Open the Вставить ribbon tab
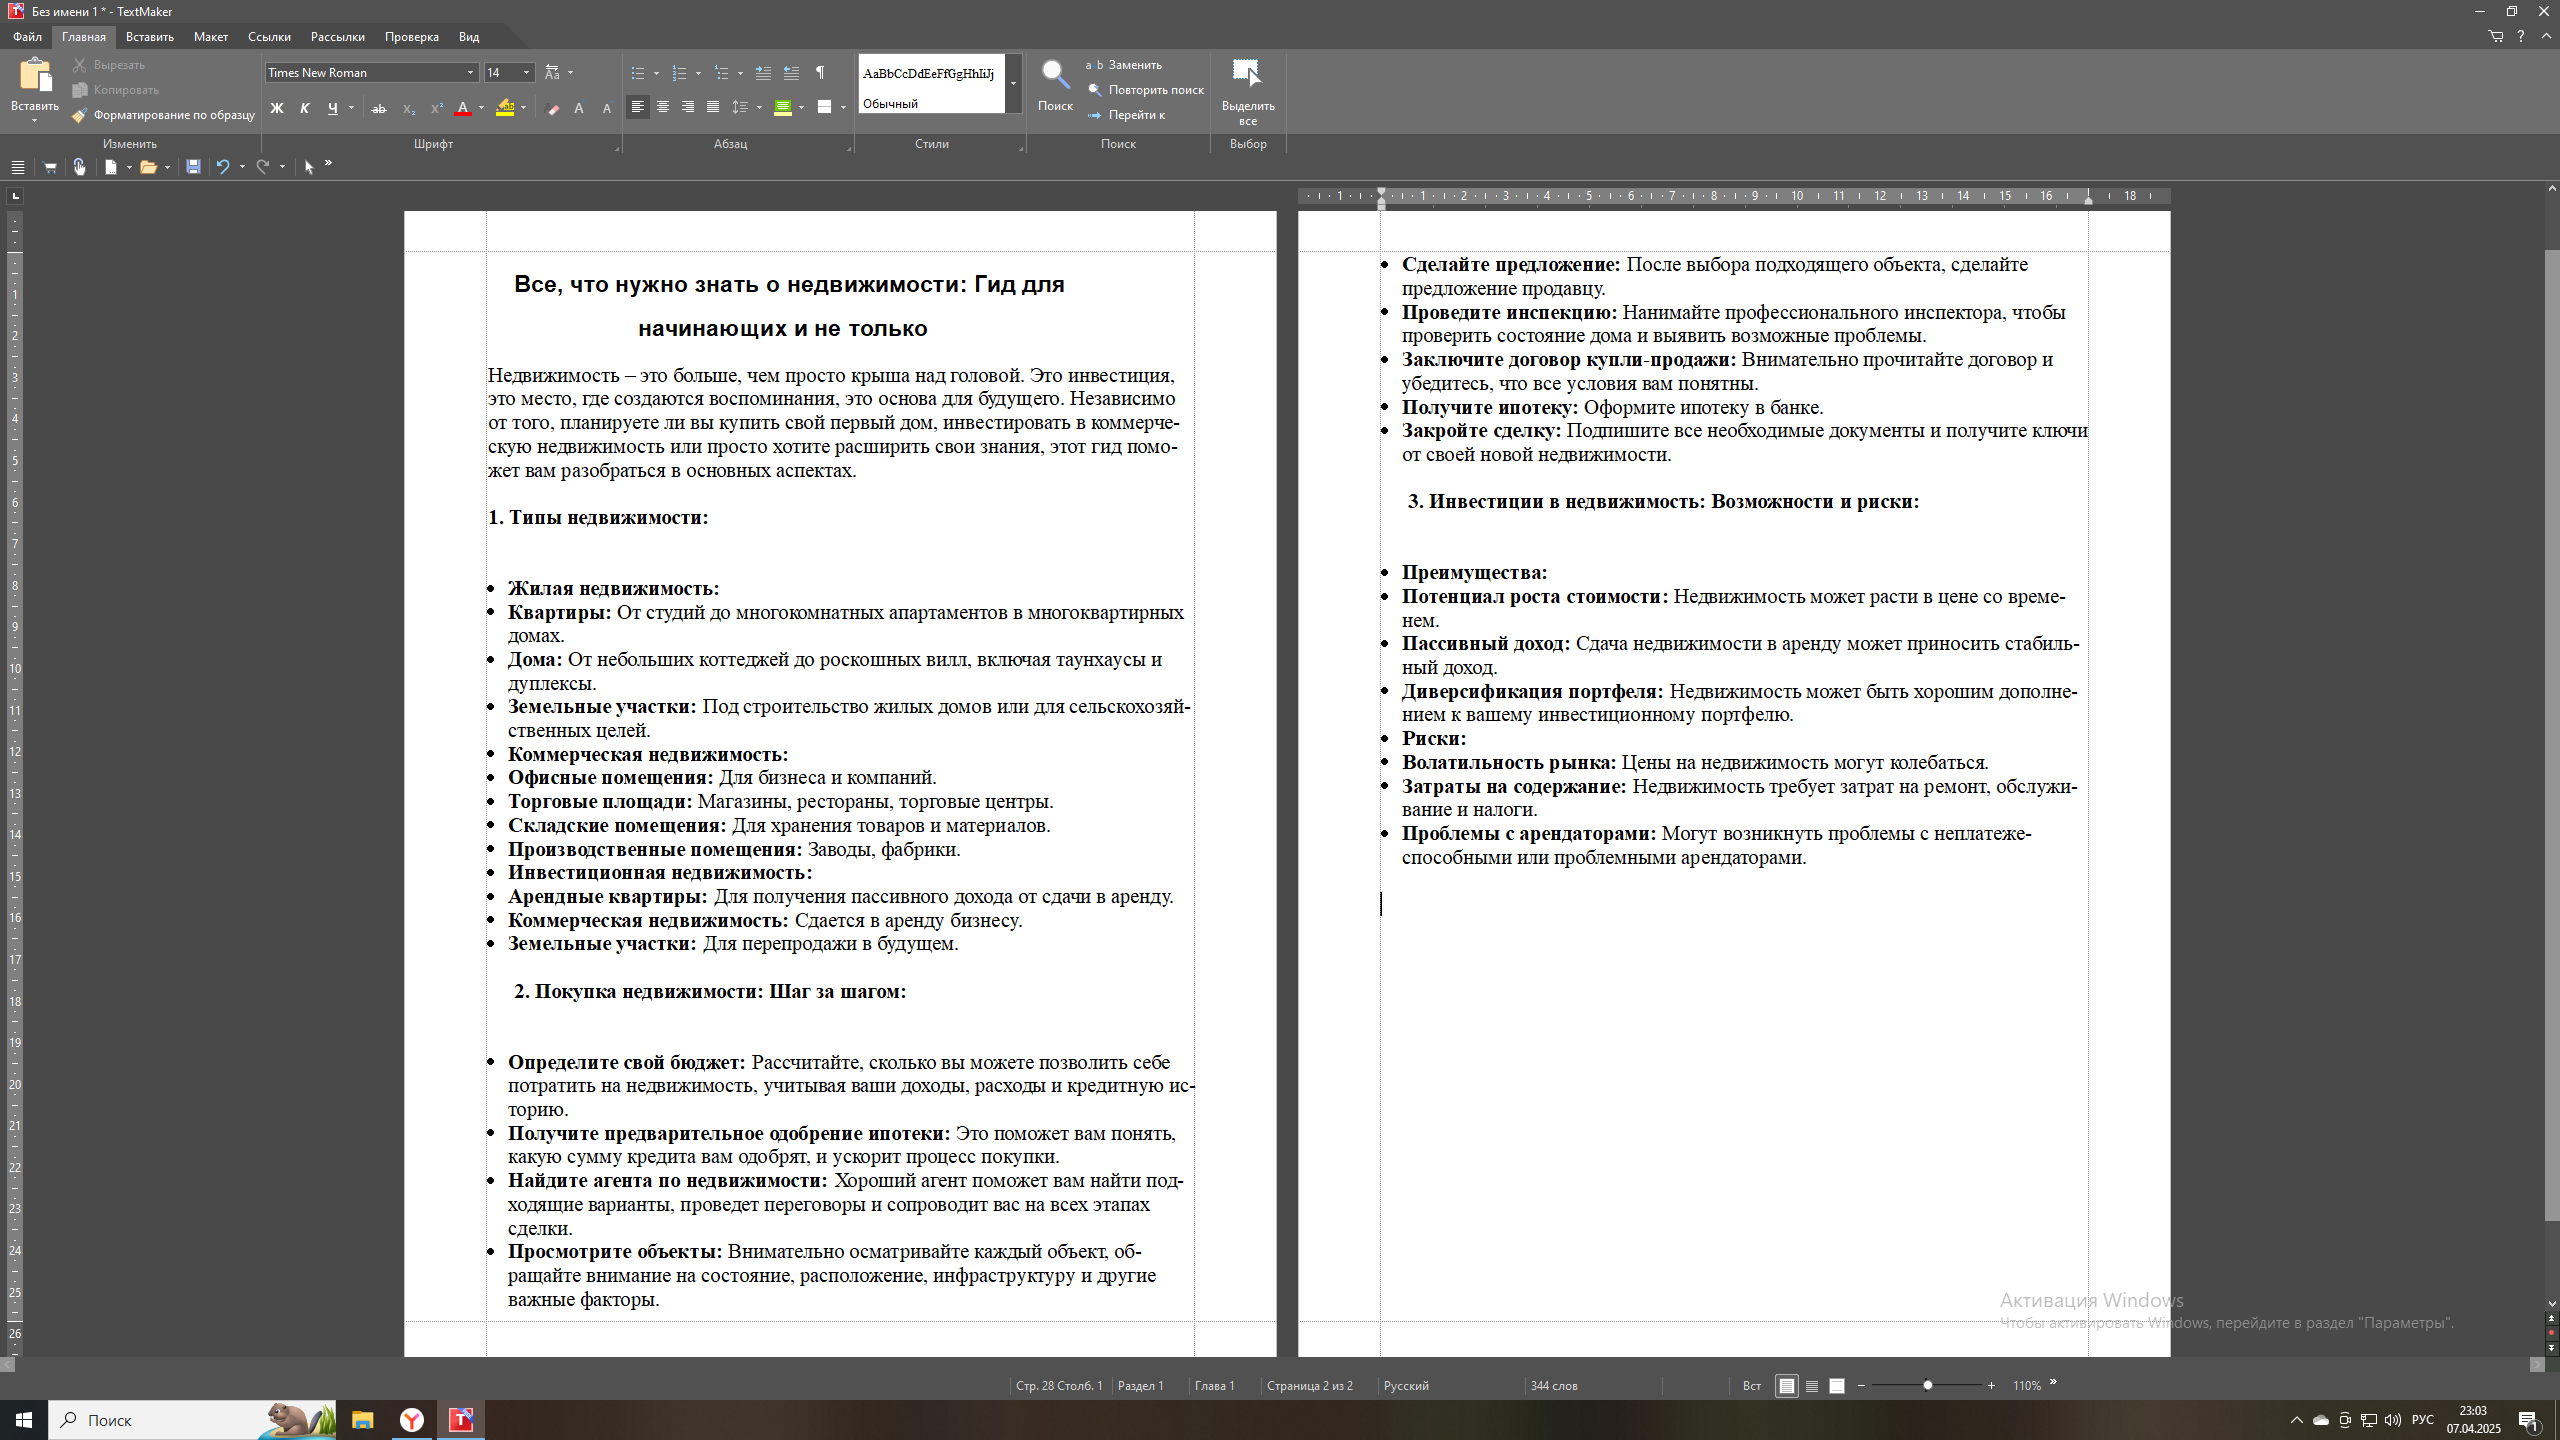 pos(150,37)
